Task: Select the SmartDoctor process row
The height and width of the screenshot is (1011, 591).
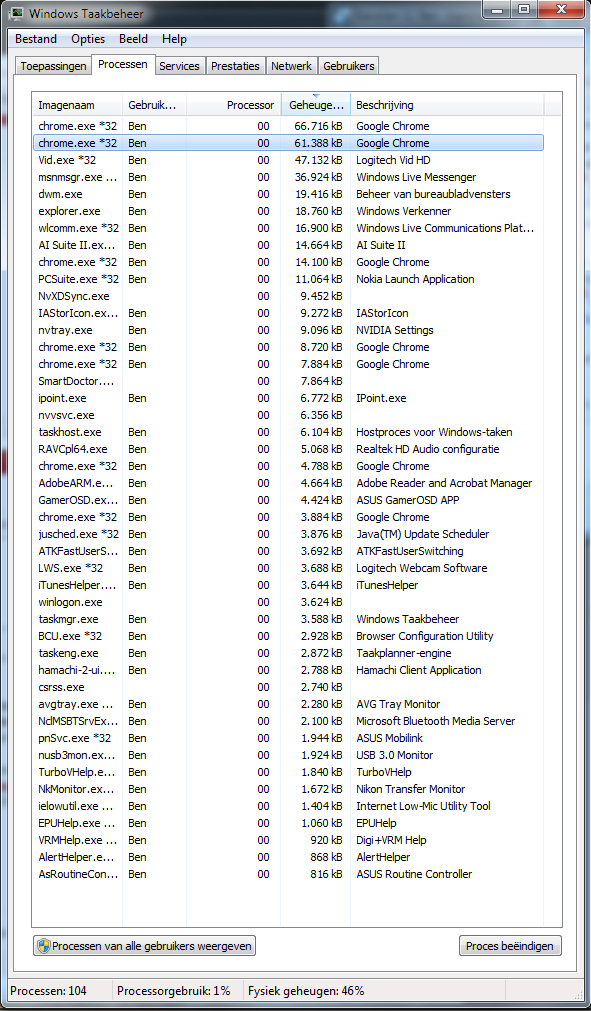Action: click(x=288, y=381)
